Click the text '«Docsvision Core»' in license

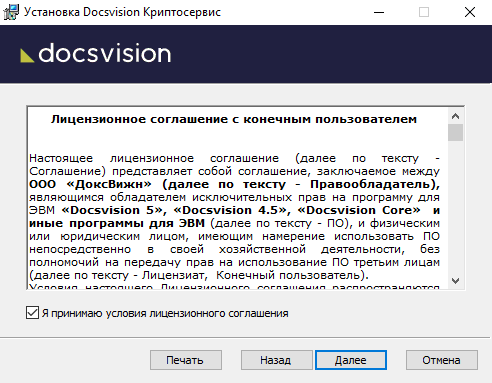359,210
